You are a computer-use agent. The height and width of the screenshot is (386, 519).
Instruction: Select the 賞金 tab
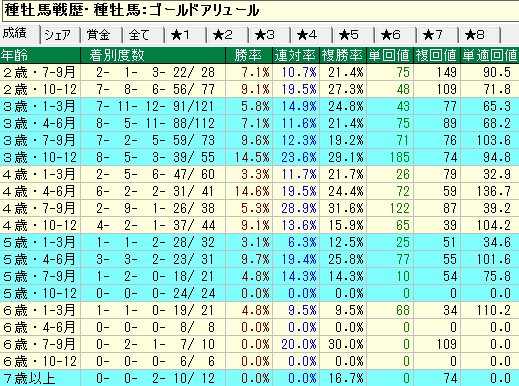coord(102,35)
